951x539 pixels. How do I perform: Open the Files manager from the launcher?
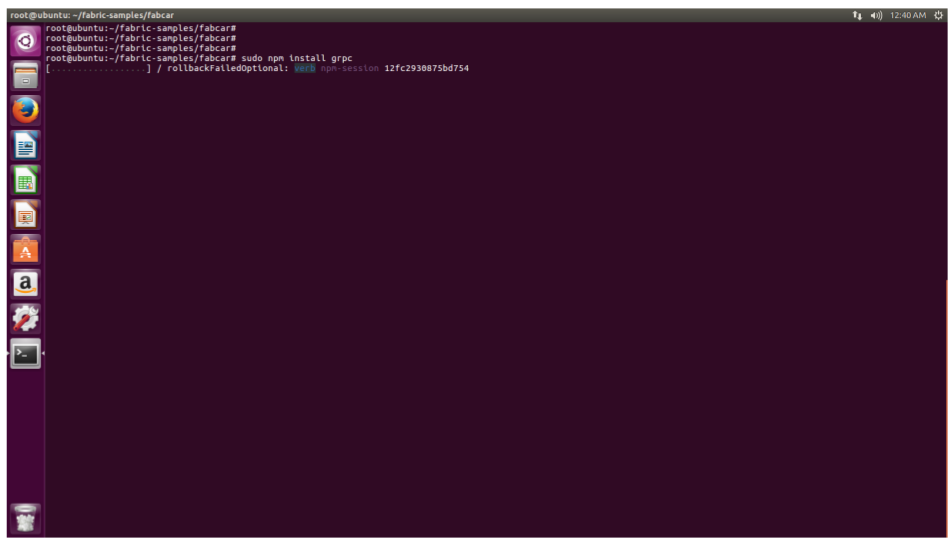(x=25, y=76)
